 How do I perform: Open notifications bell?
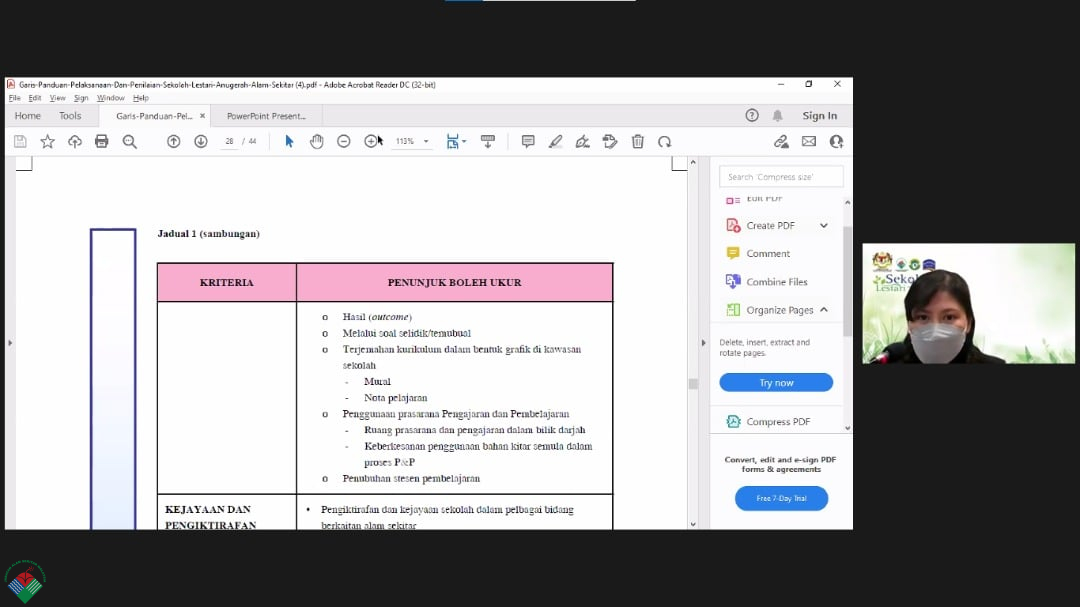(x=778, y=116)
